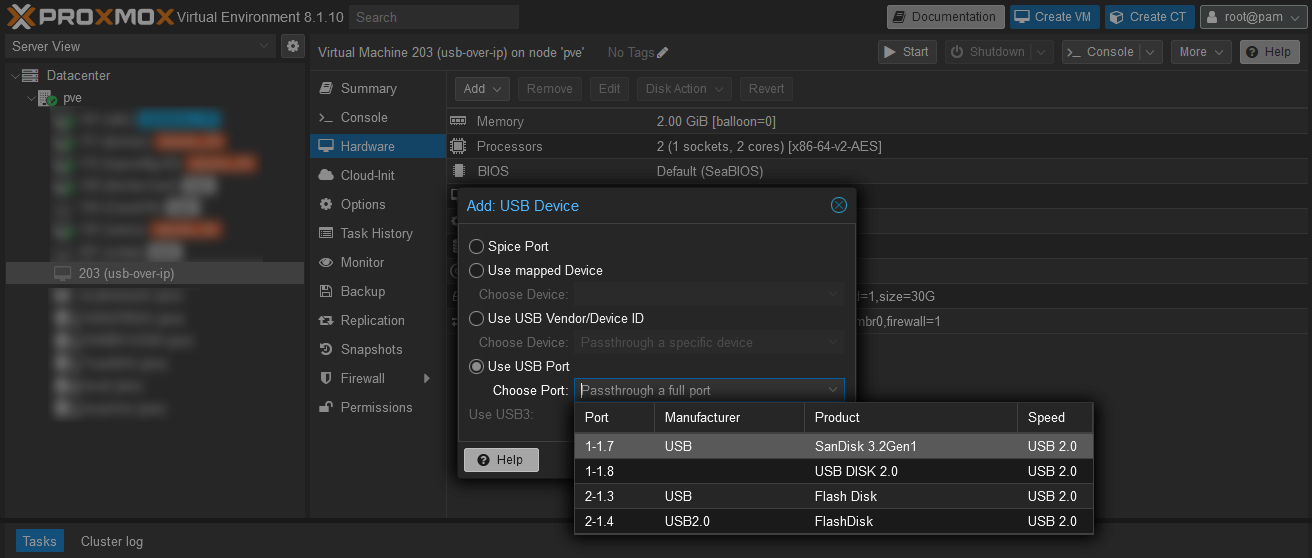Open the Add hardware dropdown
This screenshot has width=1312, height=558.
point(483,89)
